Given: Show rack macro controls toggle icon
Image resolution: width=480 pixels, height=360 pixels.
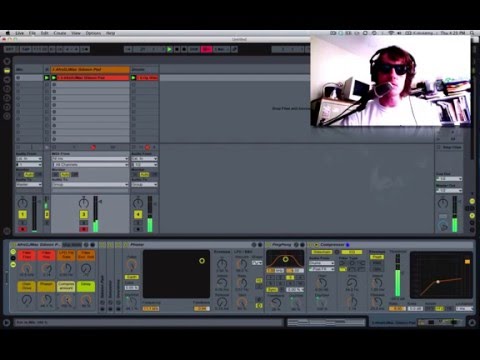Looking at the screenshot, I should point(13,252).
